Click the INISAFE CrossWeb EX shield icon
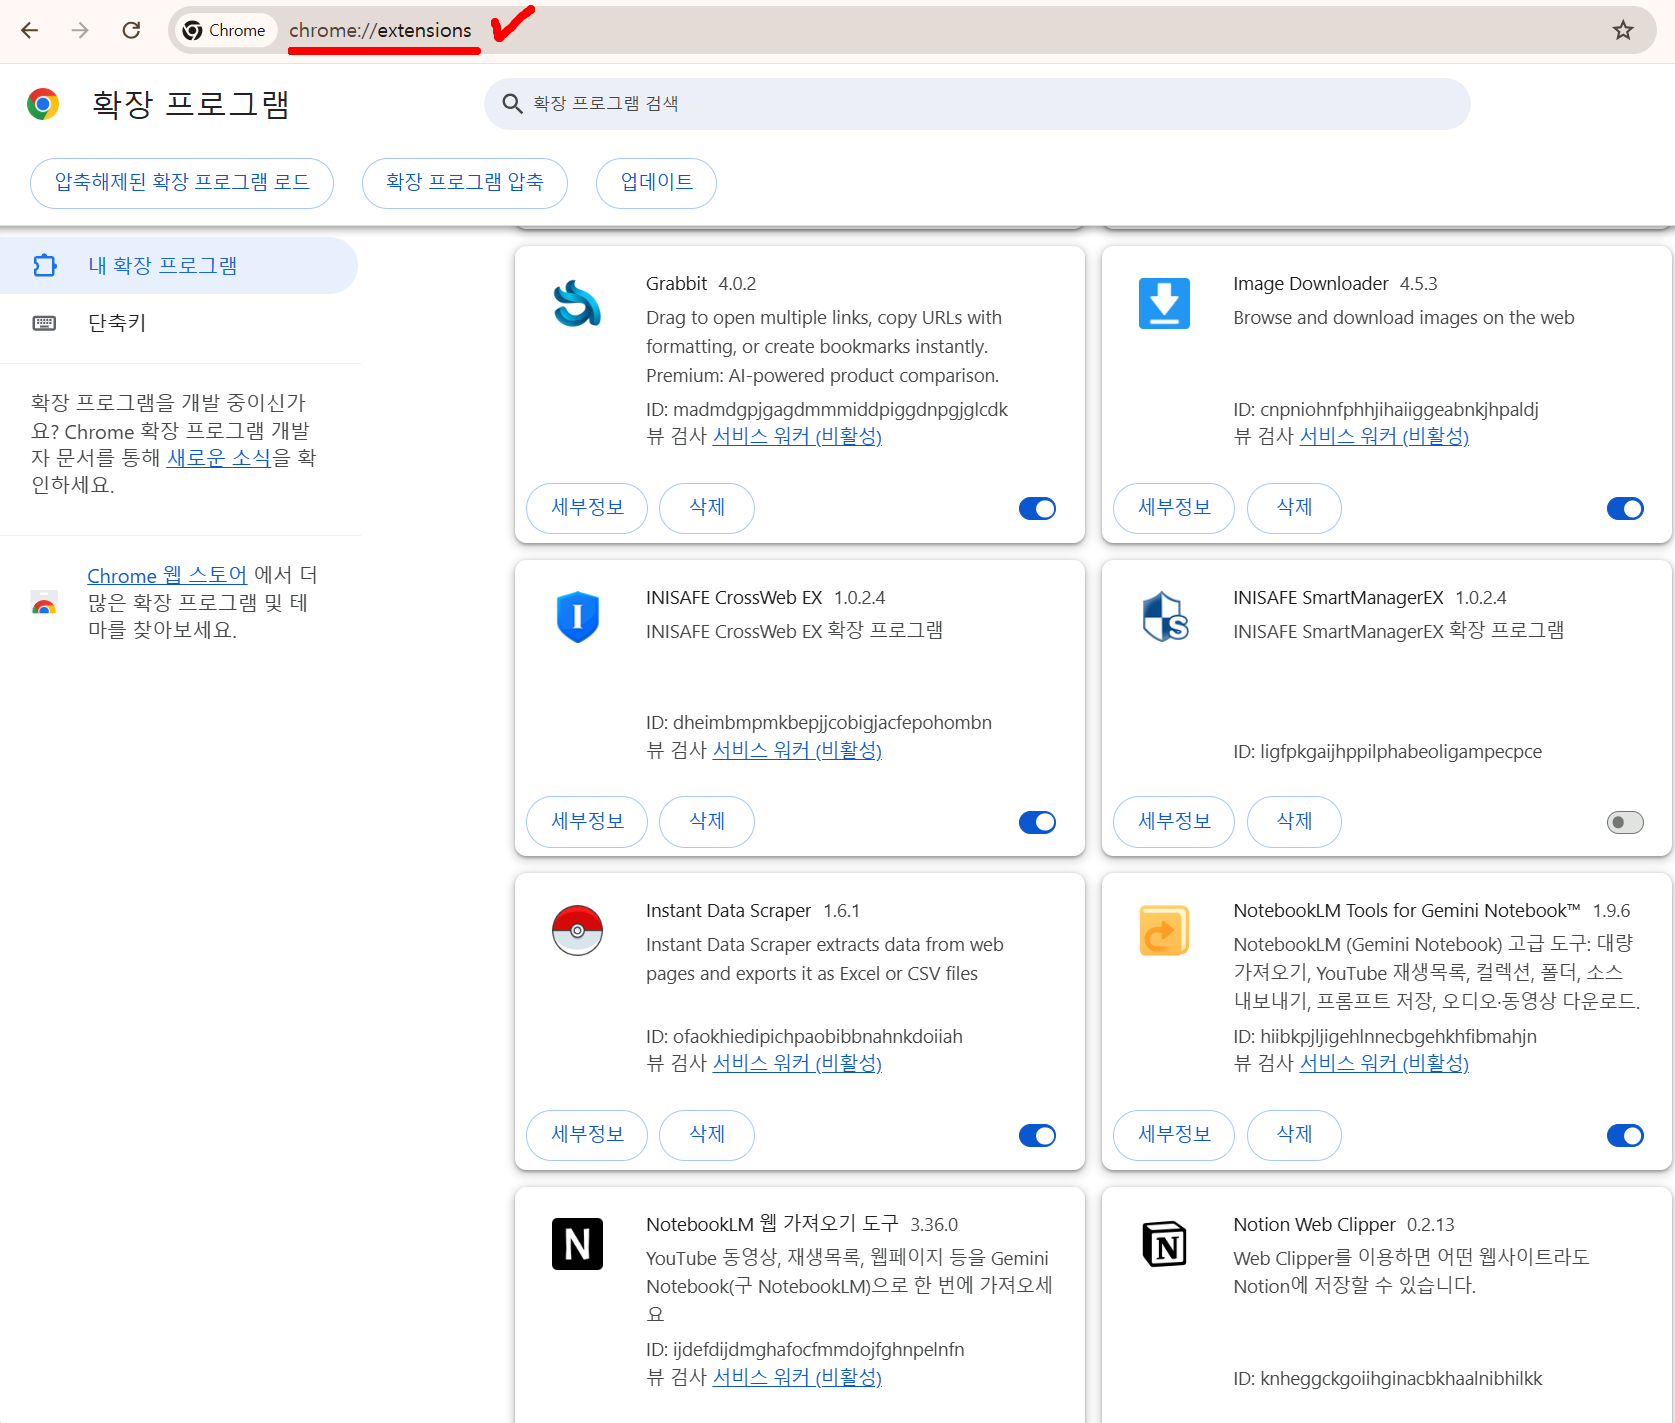 click(577, 617)
